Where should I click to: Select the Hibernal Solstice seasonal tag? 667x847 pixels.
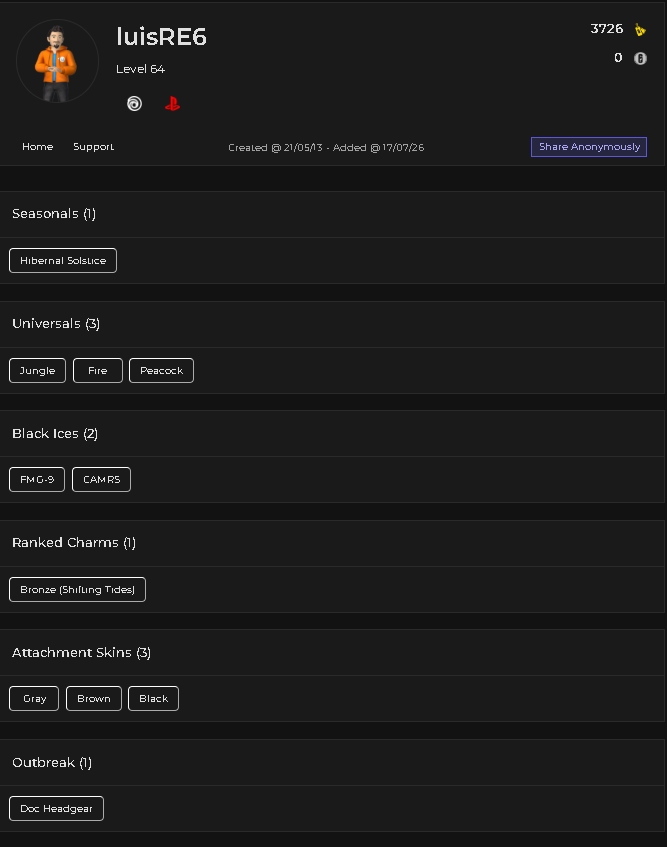(x=63, y=260)
